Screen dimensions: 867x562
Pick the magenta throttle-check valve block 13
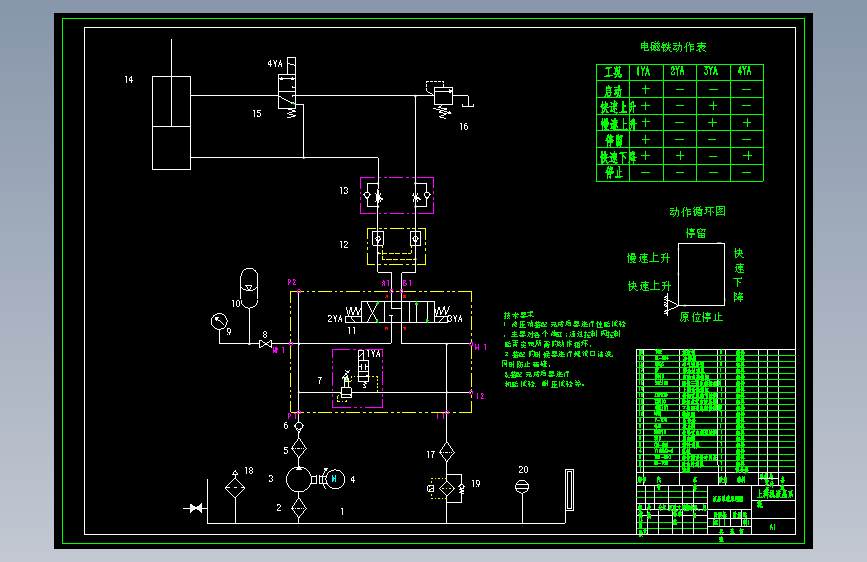(397, 195)
